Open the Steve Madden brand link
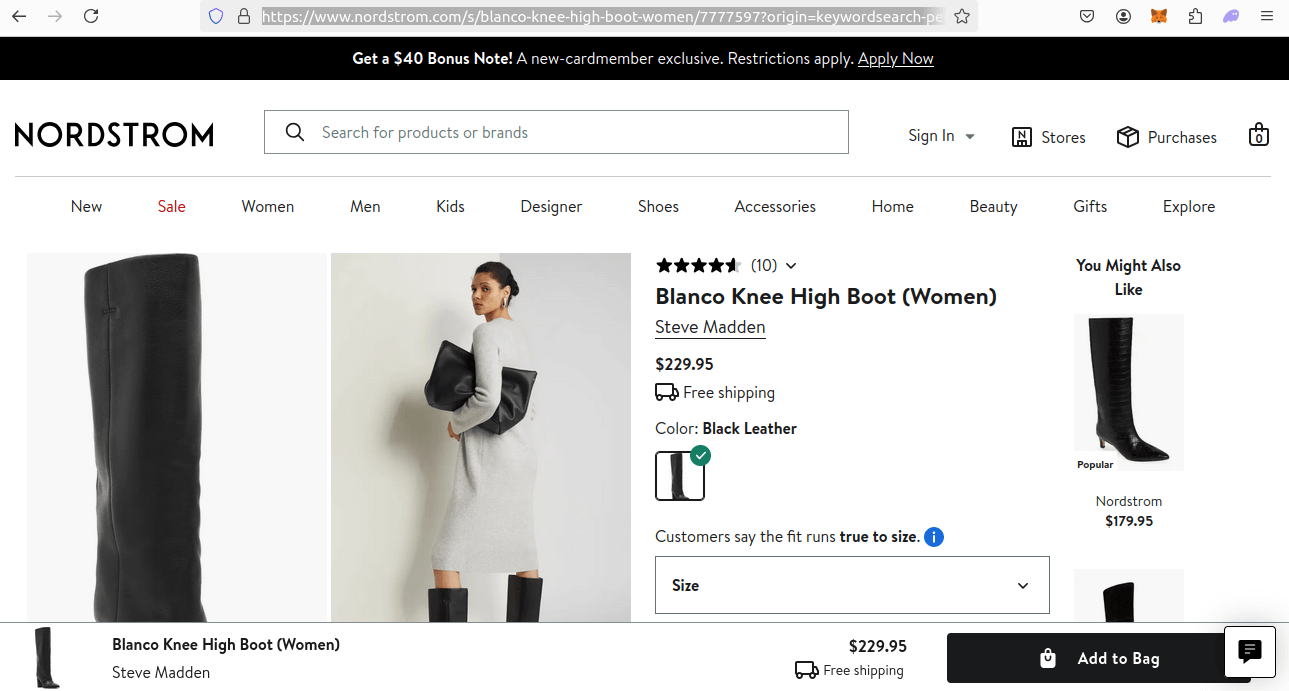This screenshot has width=1289, height=691. click(710, 327)
